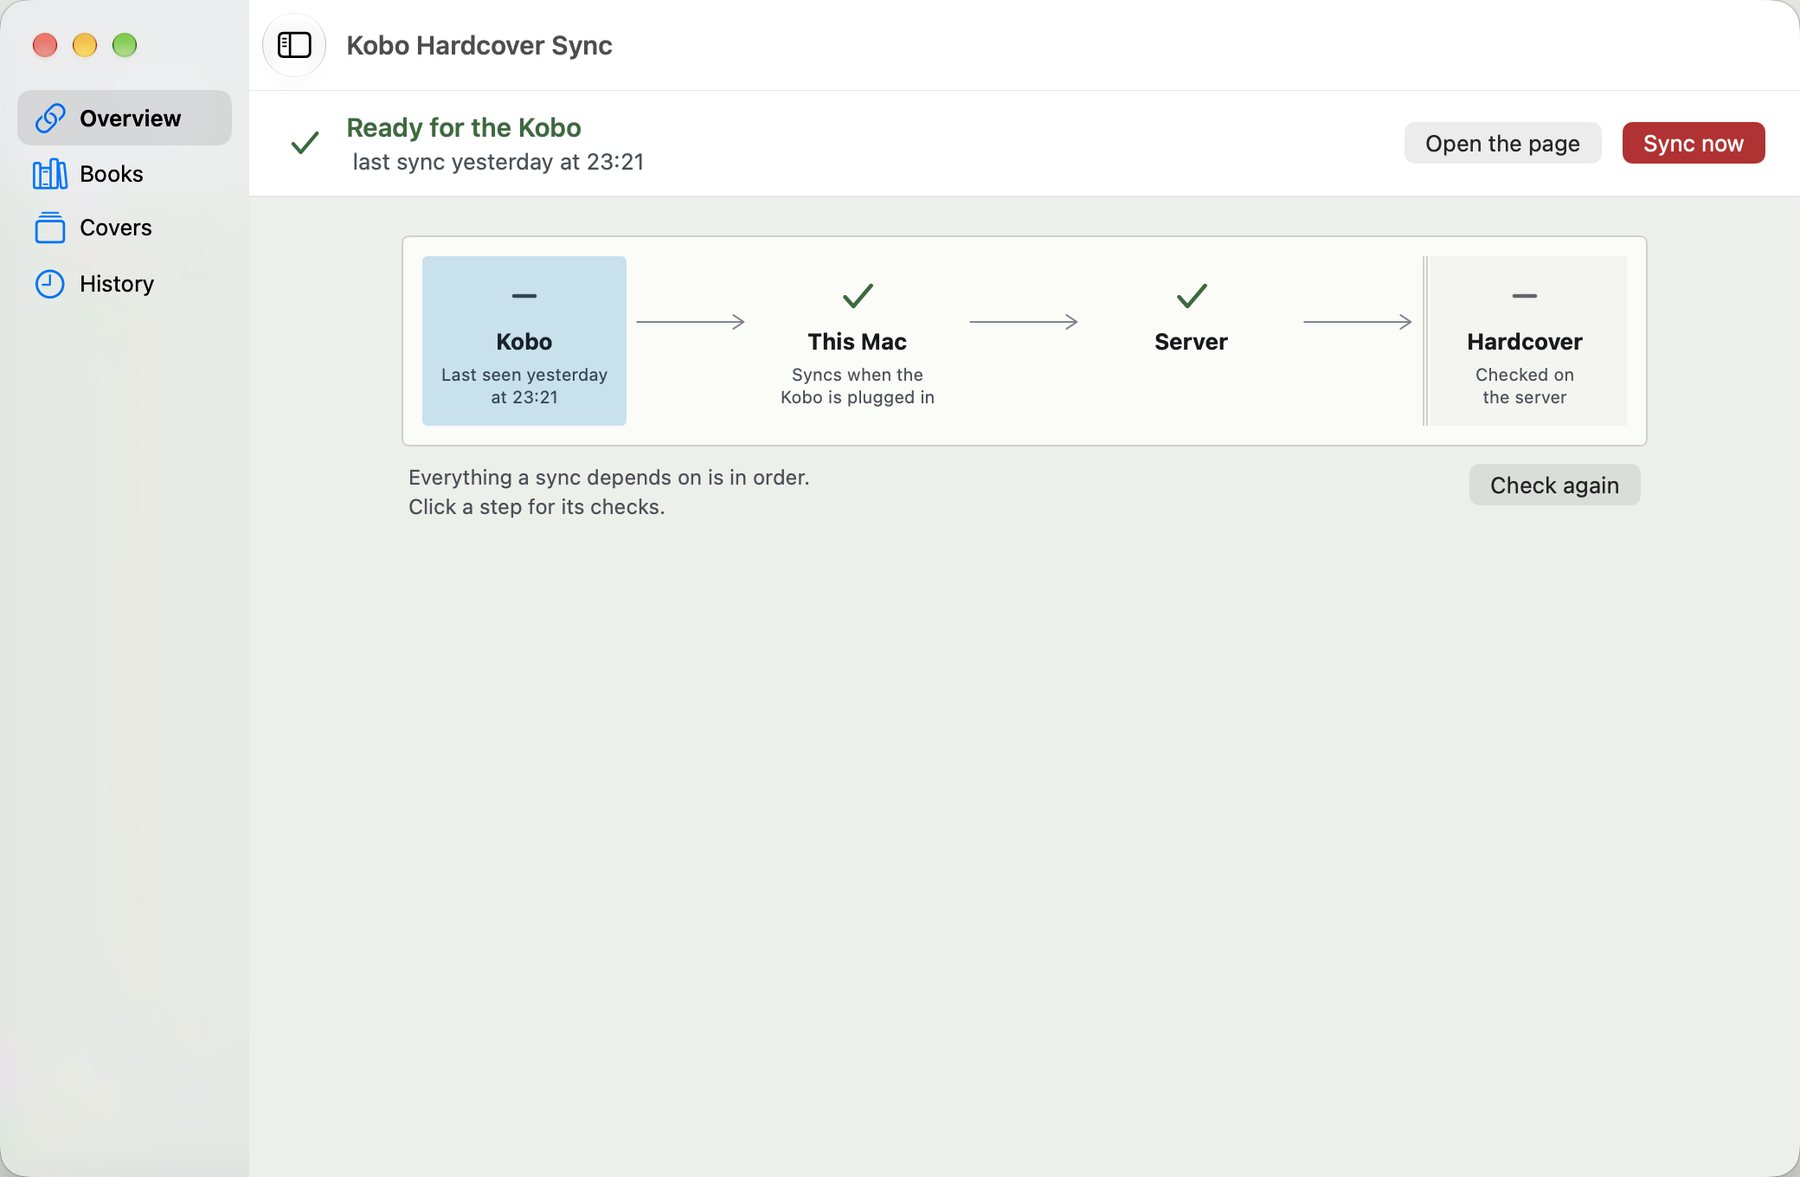Click 'Everything a sync depends on is in order.'
The width and height of the screenshot is (1800, 1177).
click(x=609, y=478)
